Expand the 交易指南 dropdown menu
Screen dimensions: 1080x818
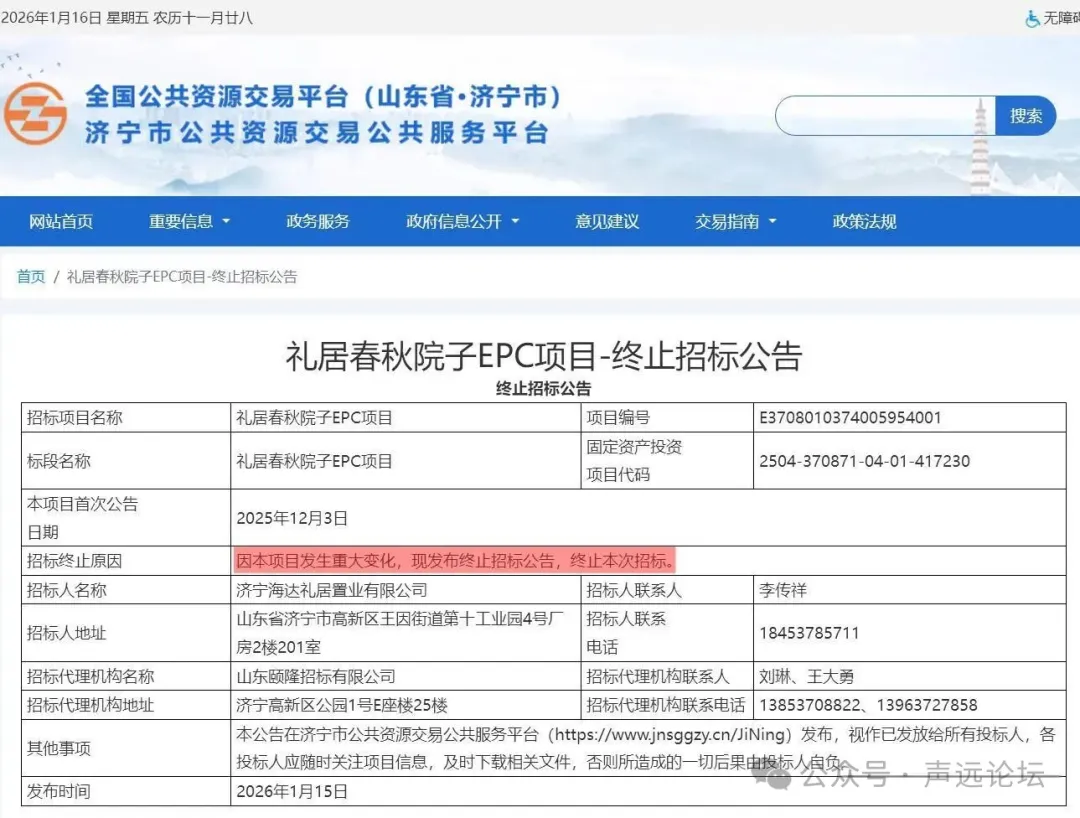735,221
